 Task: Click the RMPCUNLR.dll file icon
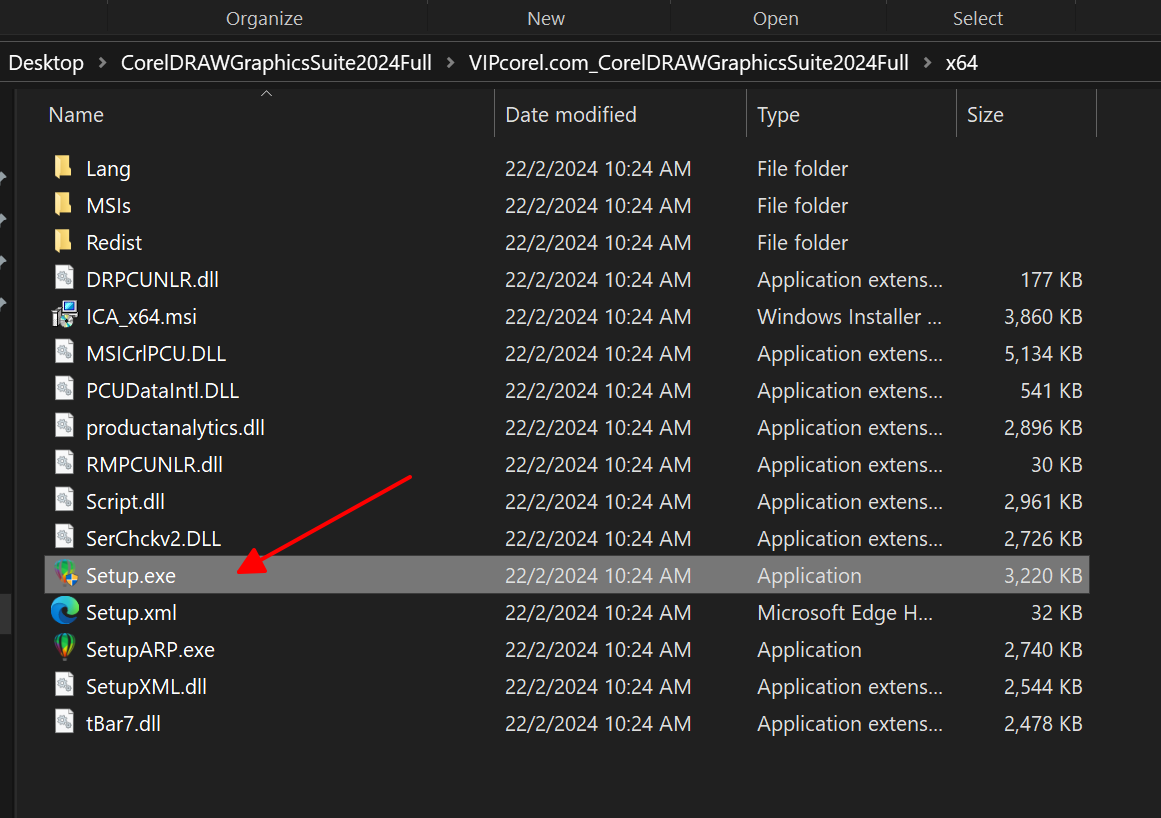64,463
